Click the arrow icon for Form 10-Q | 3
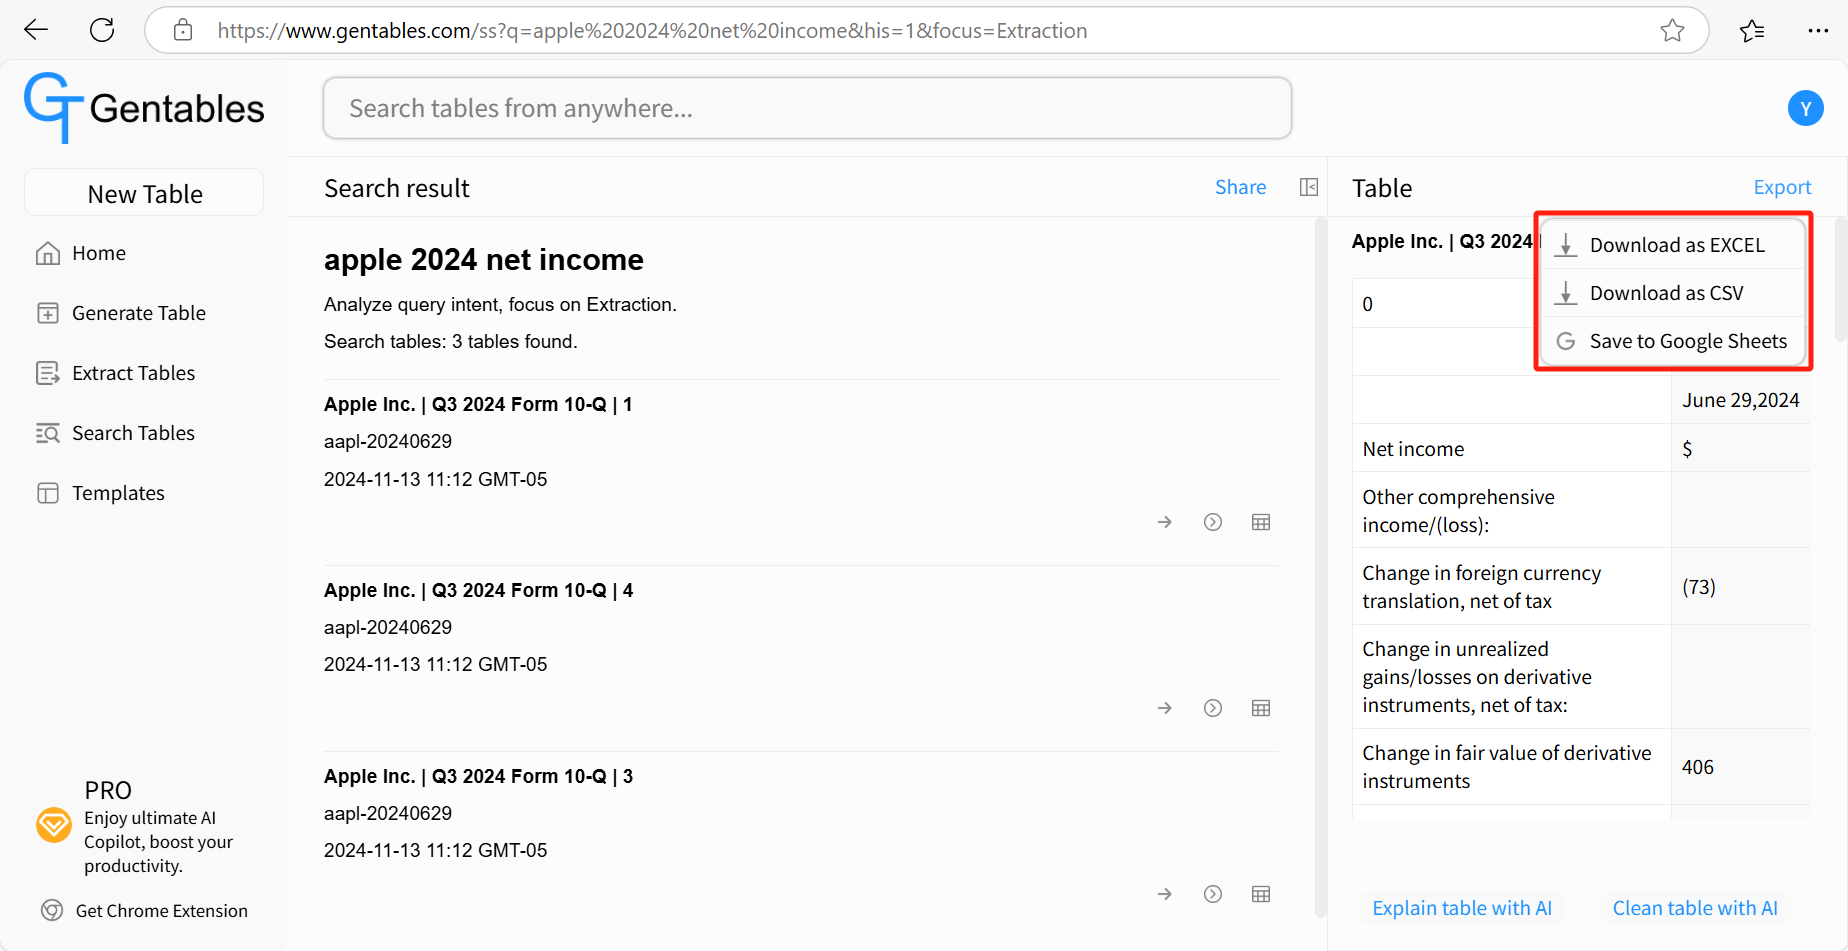 click(x=1165, y=894)
